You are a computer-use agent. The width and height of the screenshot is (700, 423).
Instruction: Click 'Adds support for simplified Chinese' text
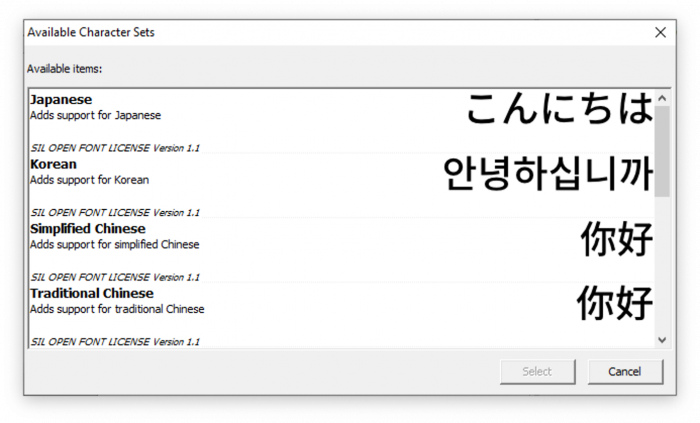point(114,245)
